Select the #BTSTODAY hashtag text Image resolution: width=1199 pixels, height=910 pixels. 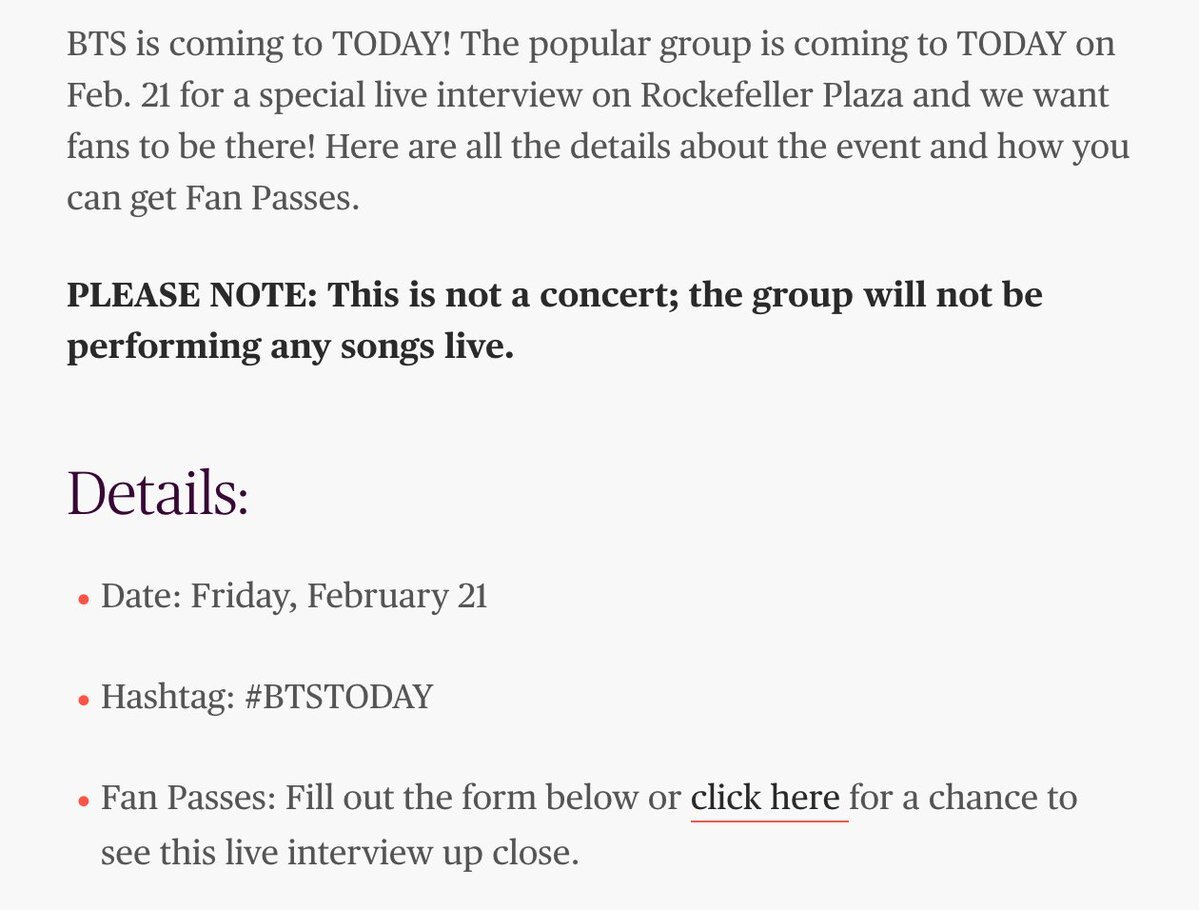[x=339, y=697]
